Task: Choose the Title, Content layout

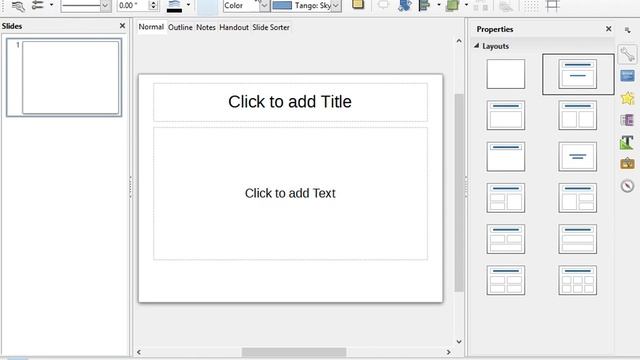Action: coord(506,116)
